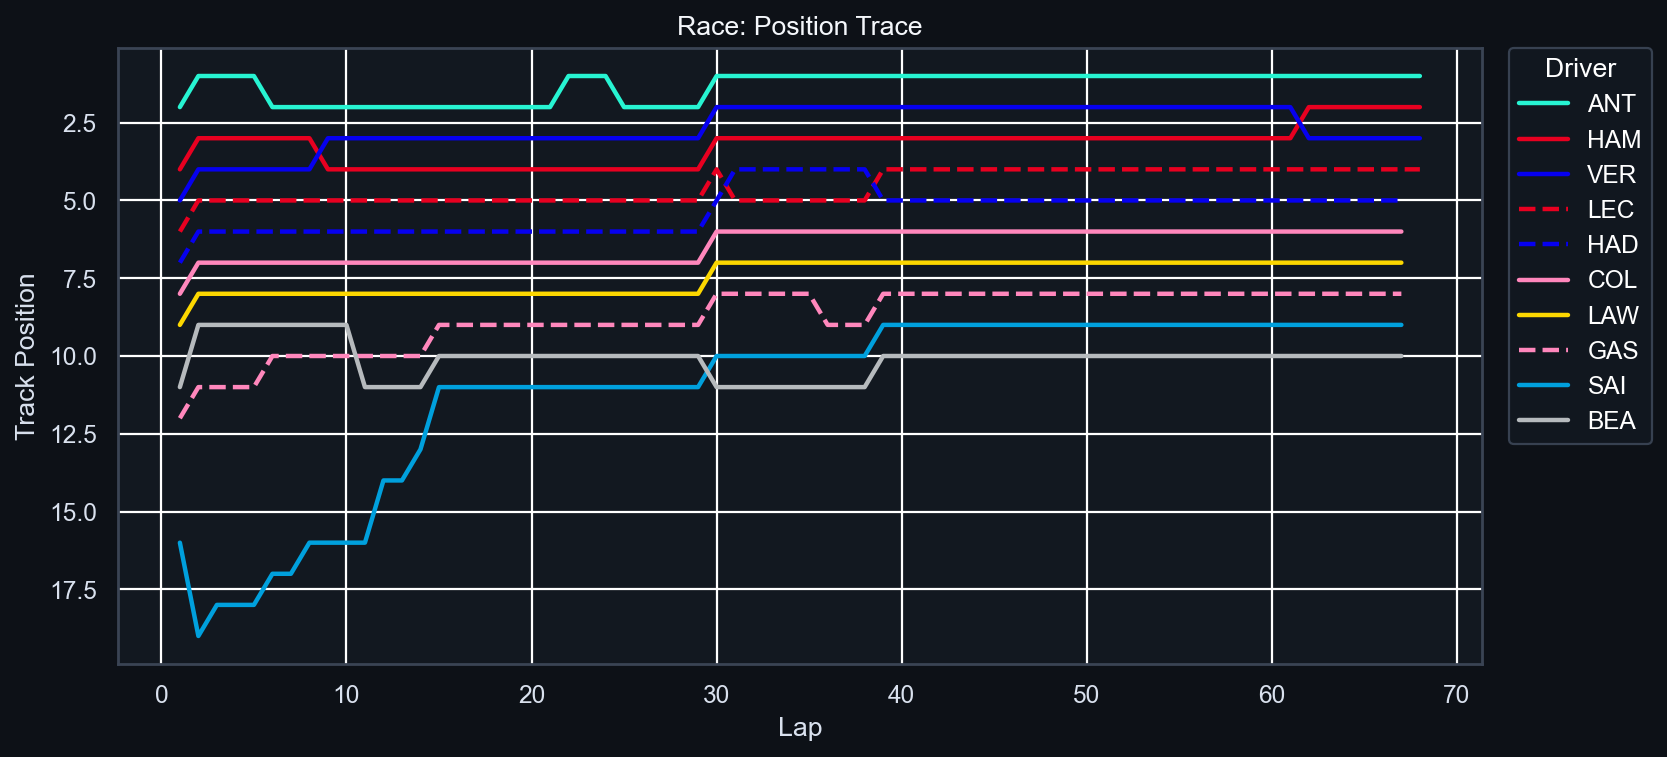Image resolution: width=1667 pixels, height=757 pixels.
Task: Click the 'Driver' legend title
Action: coord(1580,68)
